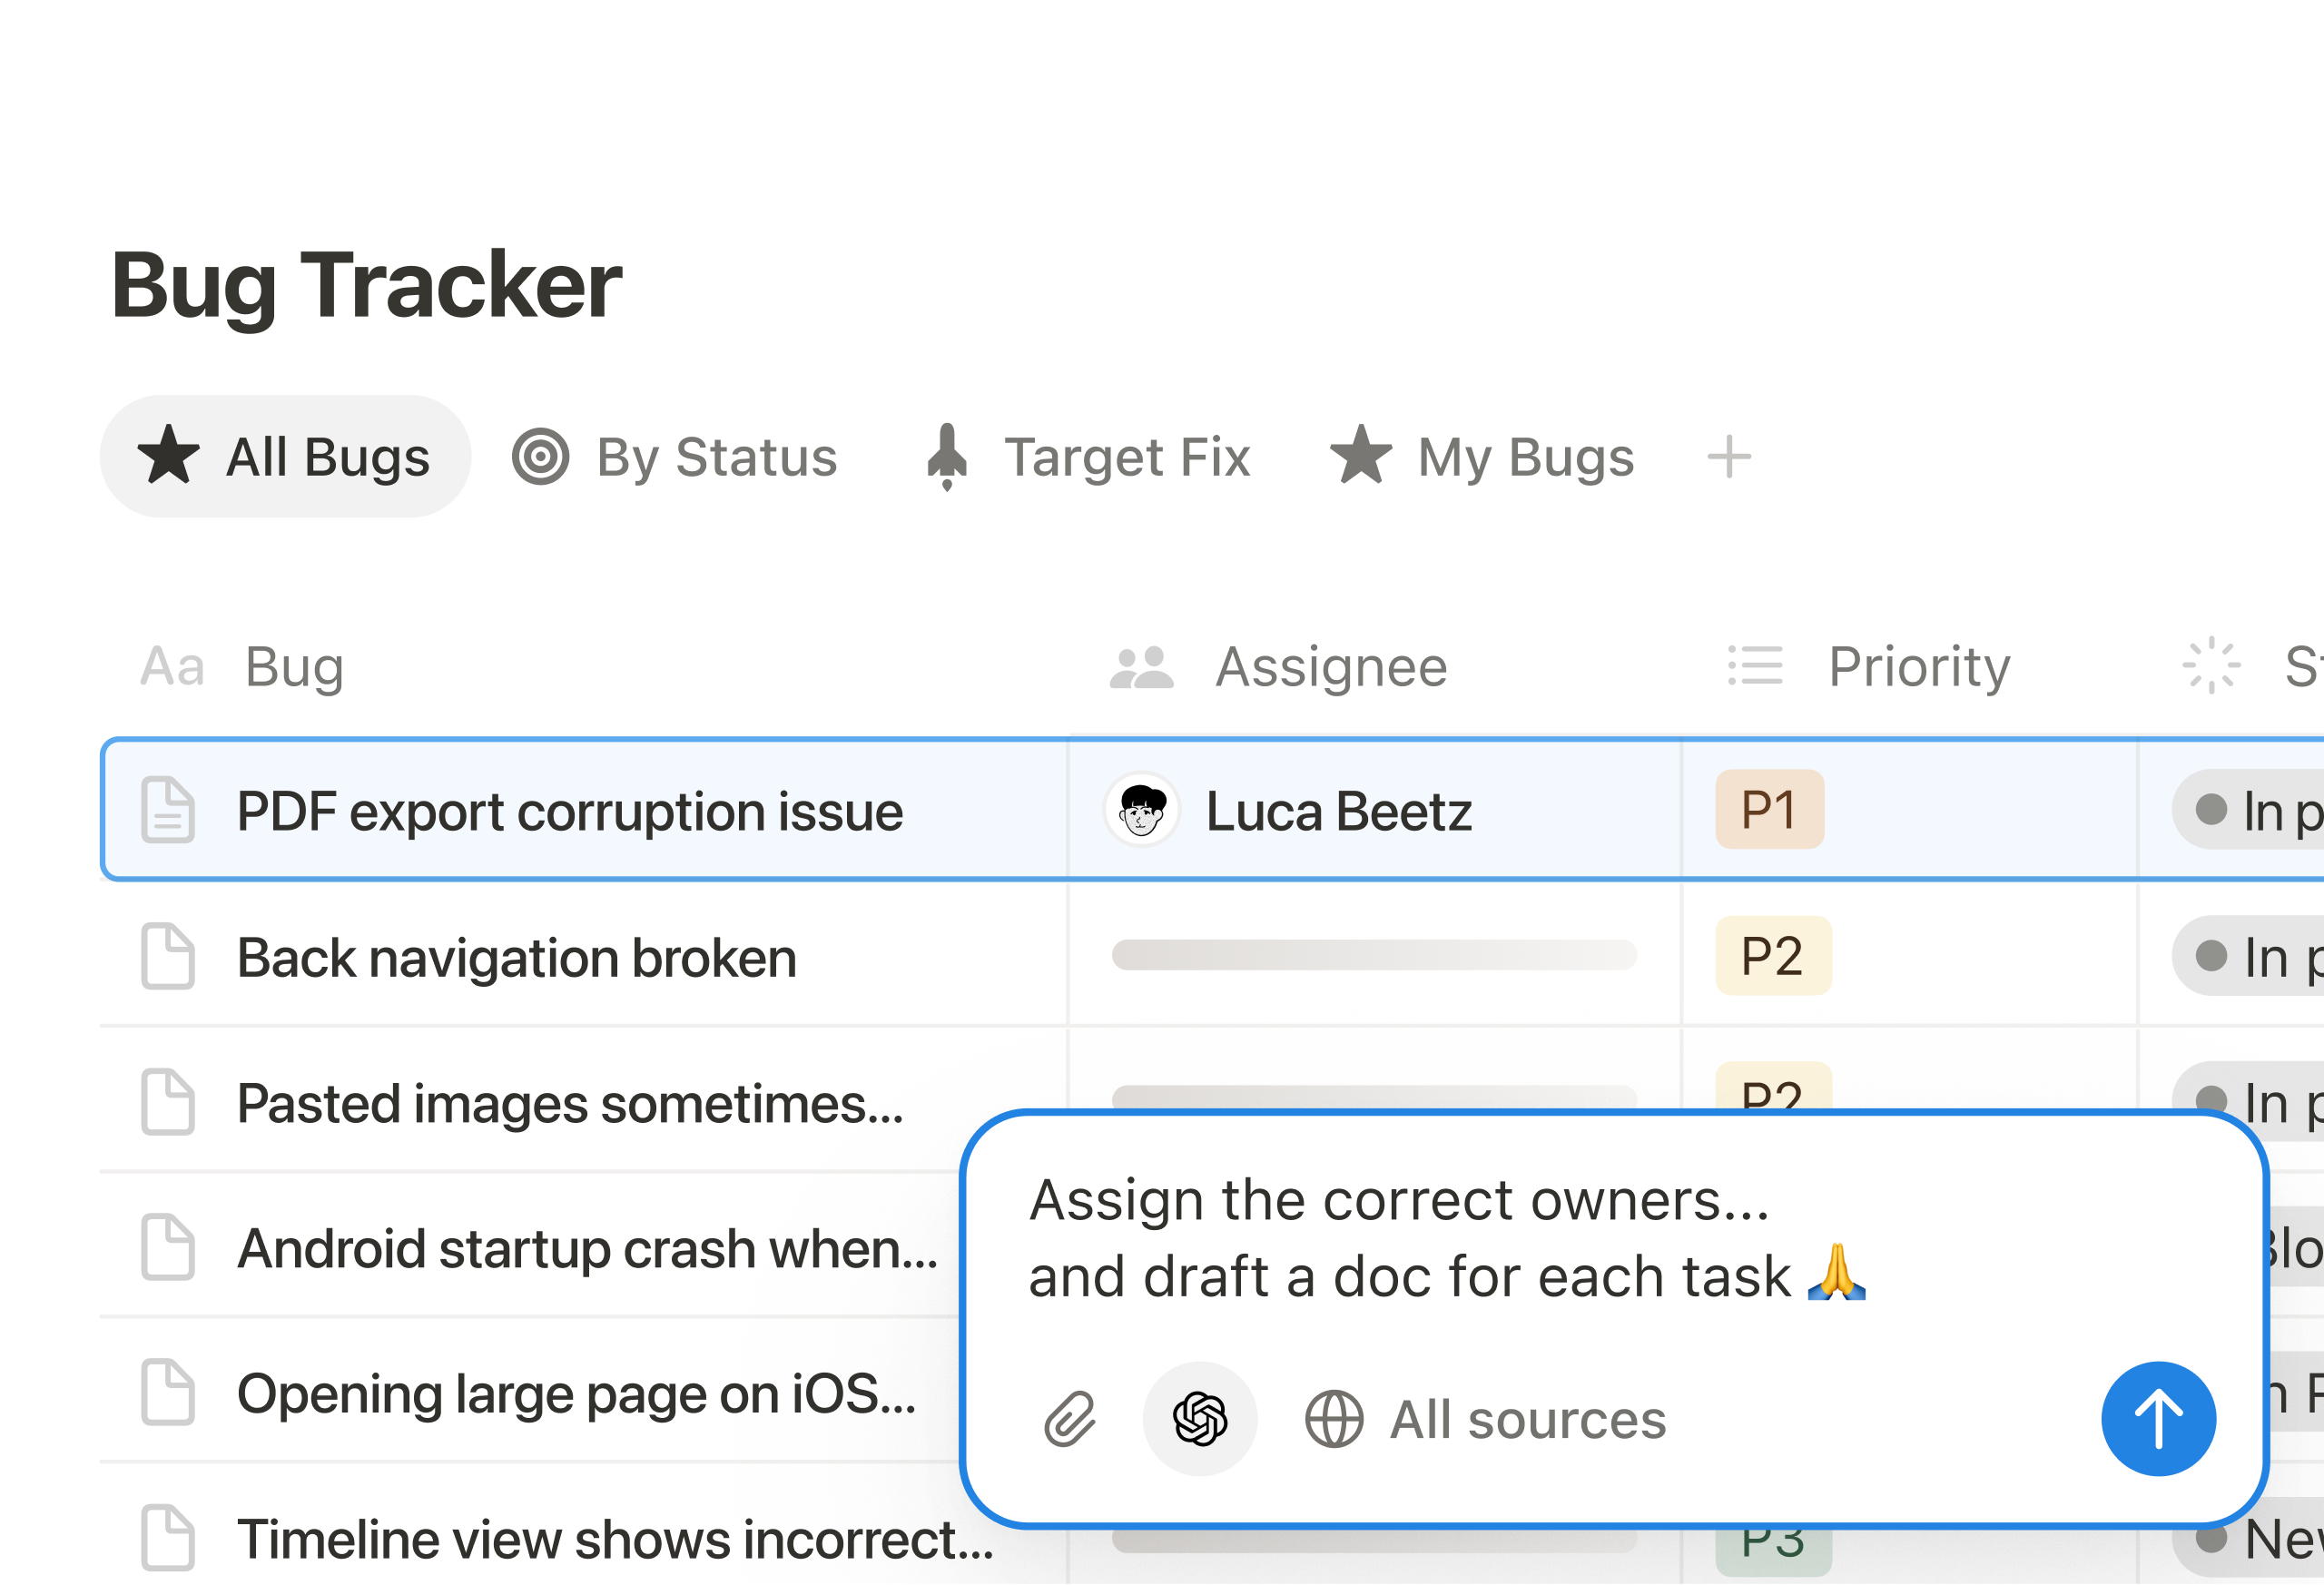Click the globe icon beside All sources

coord(1334,1419)
